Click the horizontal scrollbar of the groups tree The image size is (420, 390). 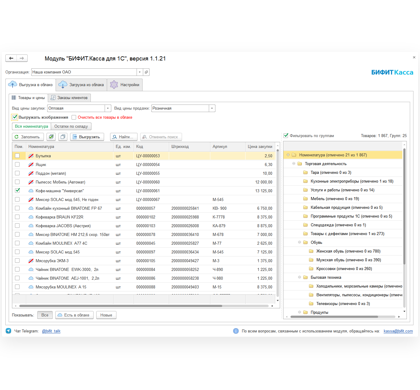tap(334, 317)
